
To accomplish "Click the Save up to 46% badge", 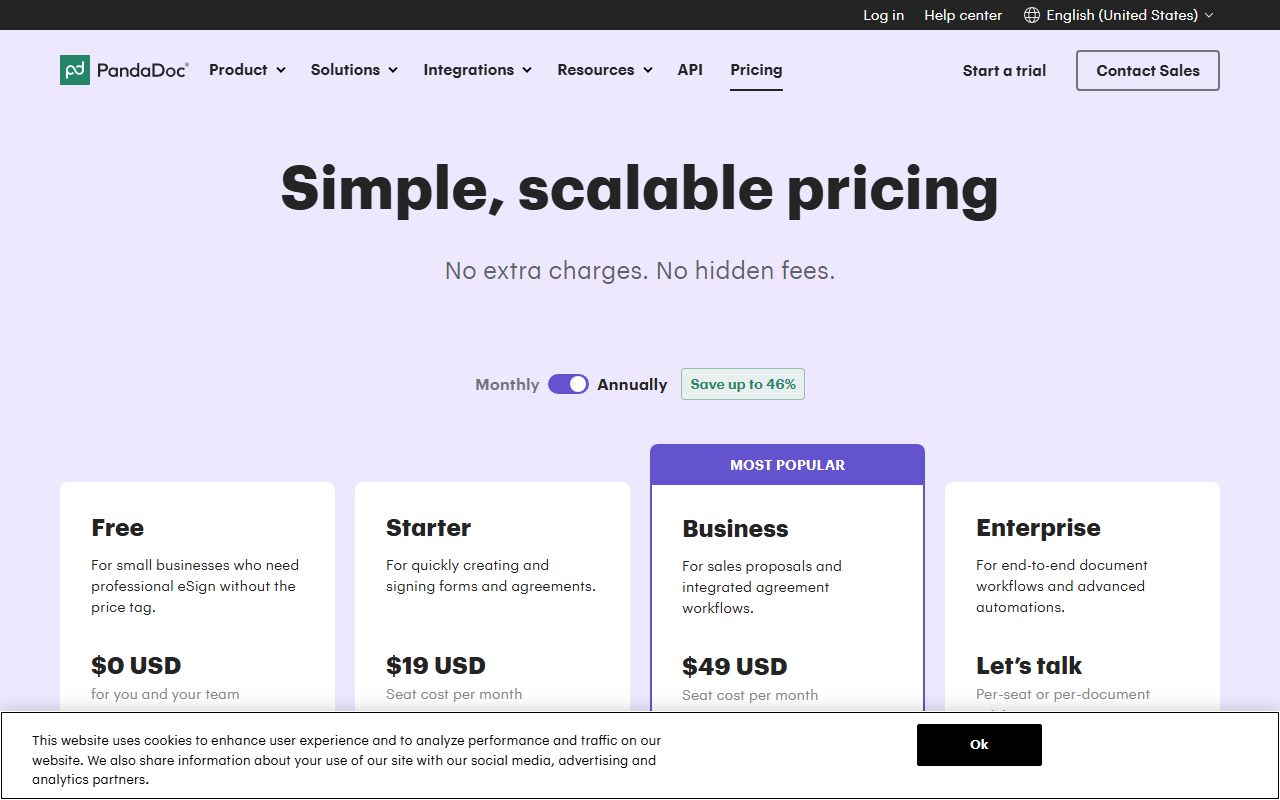I will (x=743, y=384).
